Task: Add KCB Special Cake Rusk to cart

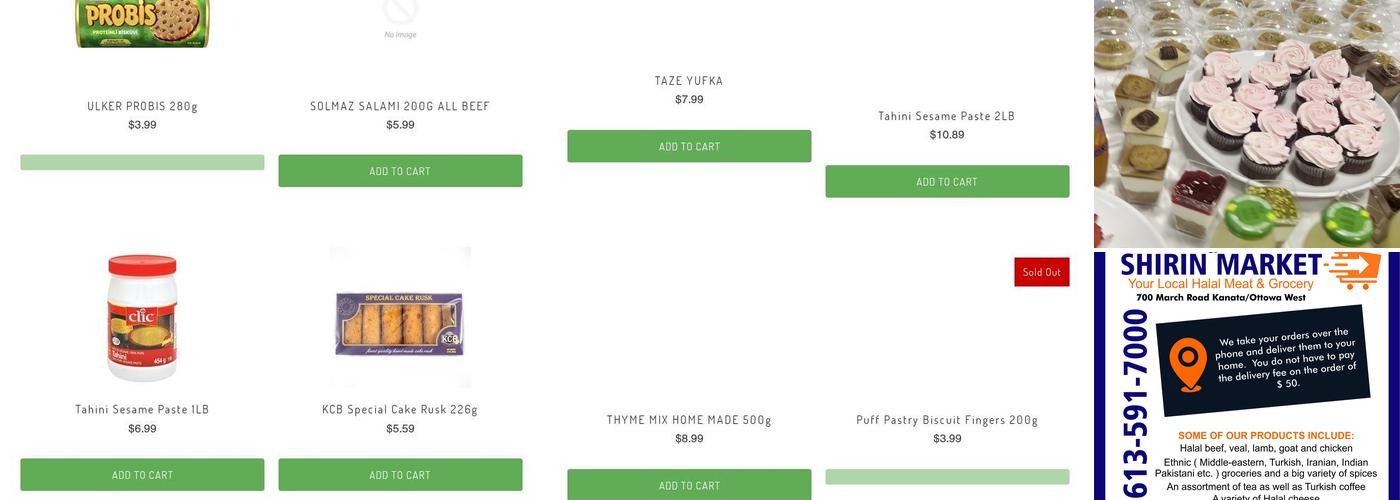Action: click(x=400, y=475)
